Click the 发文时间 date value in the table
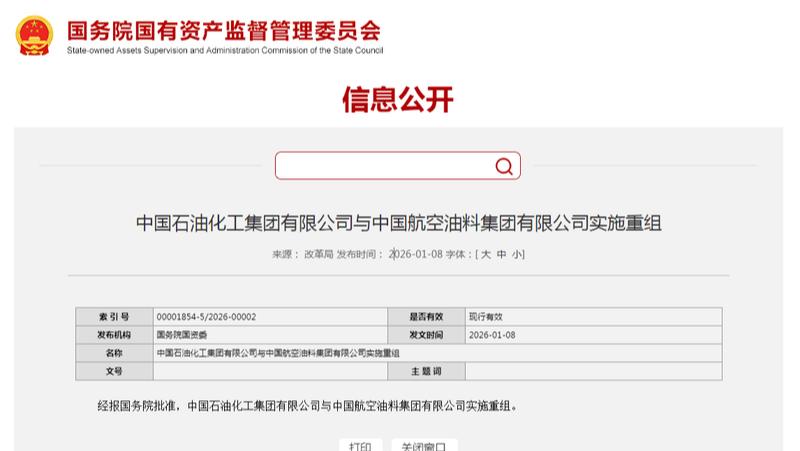The image size is (800, 451). pyautogui.click(x=492, y=335)
